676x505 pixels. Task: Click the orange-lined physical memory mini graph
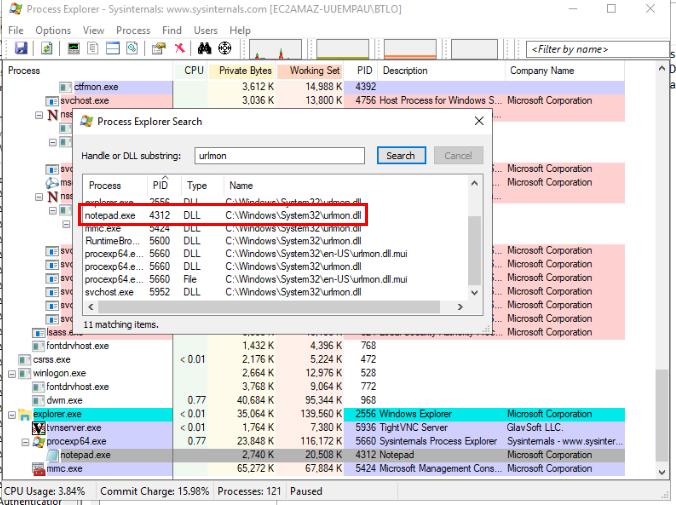click(410, 49)
